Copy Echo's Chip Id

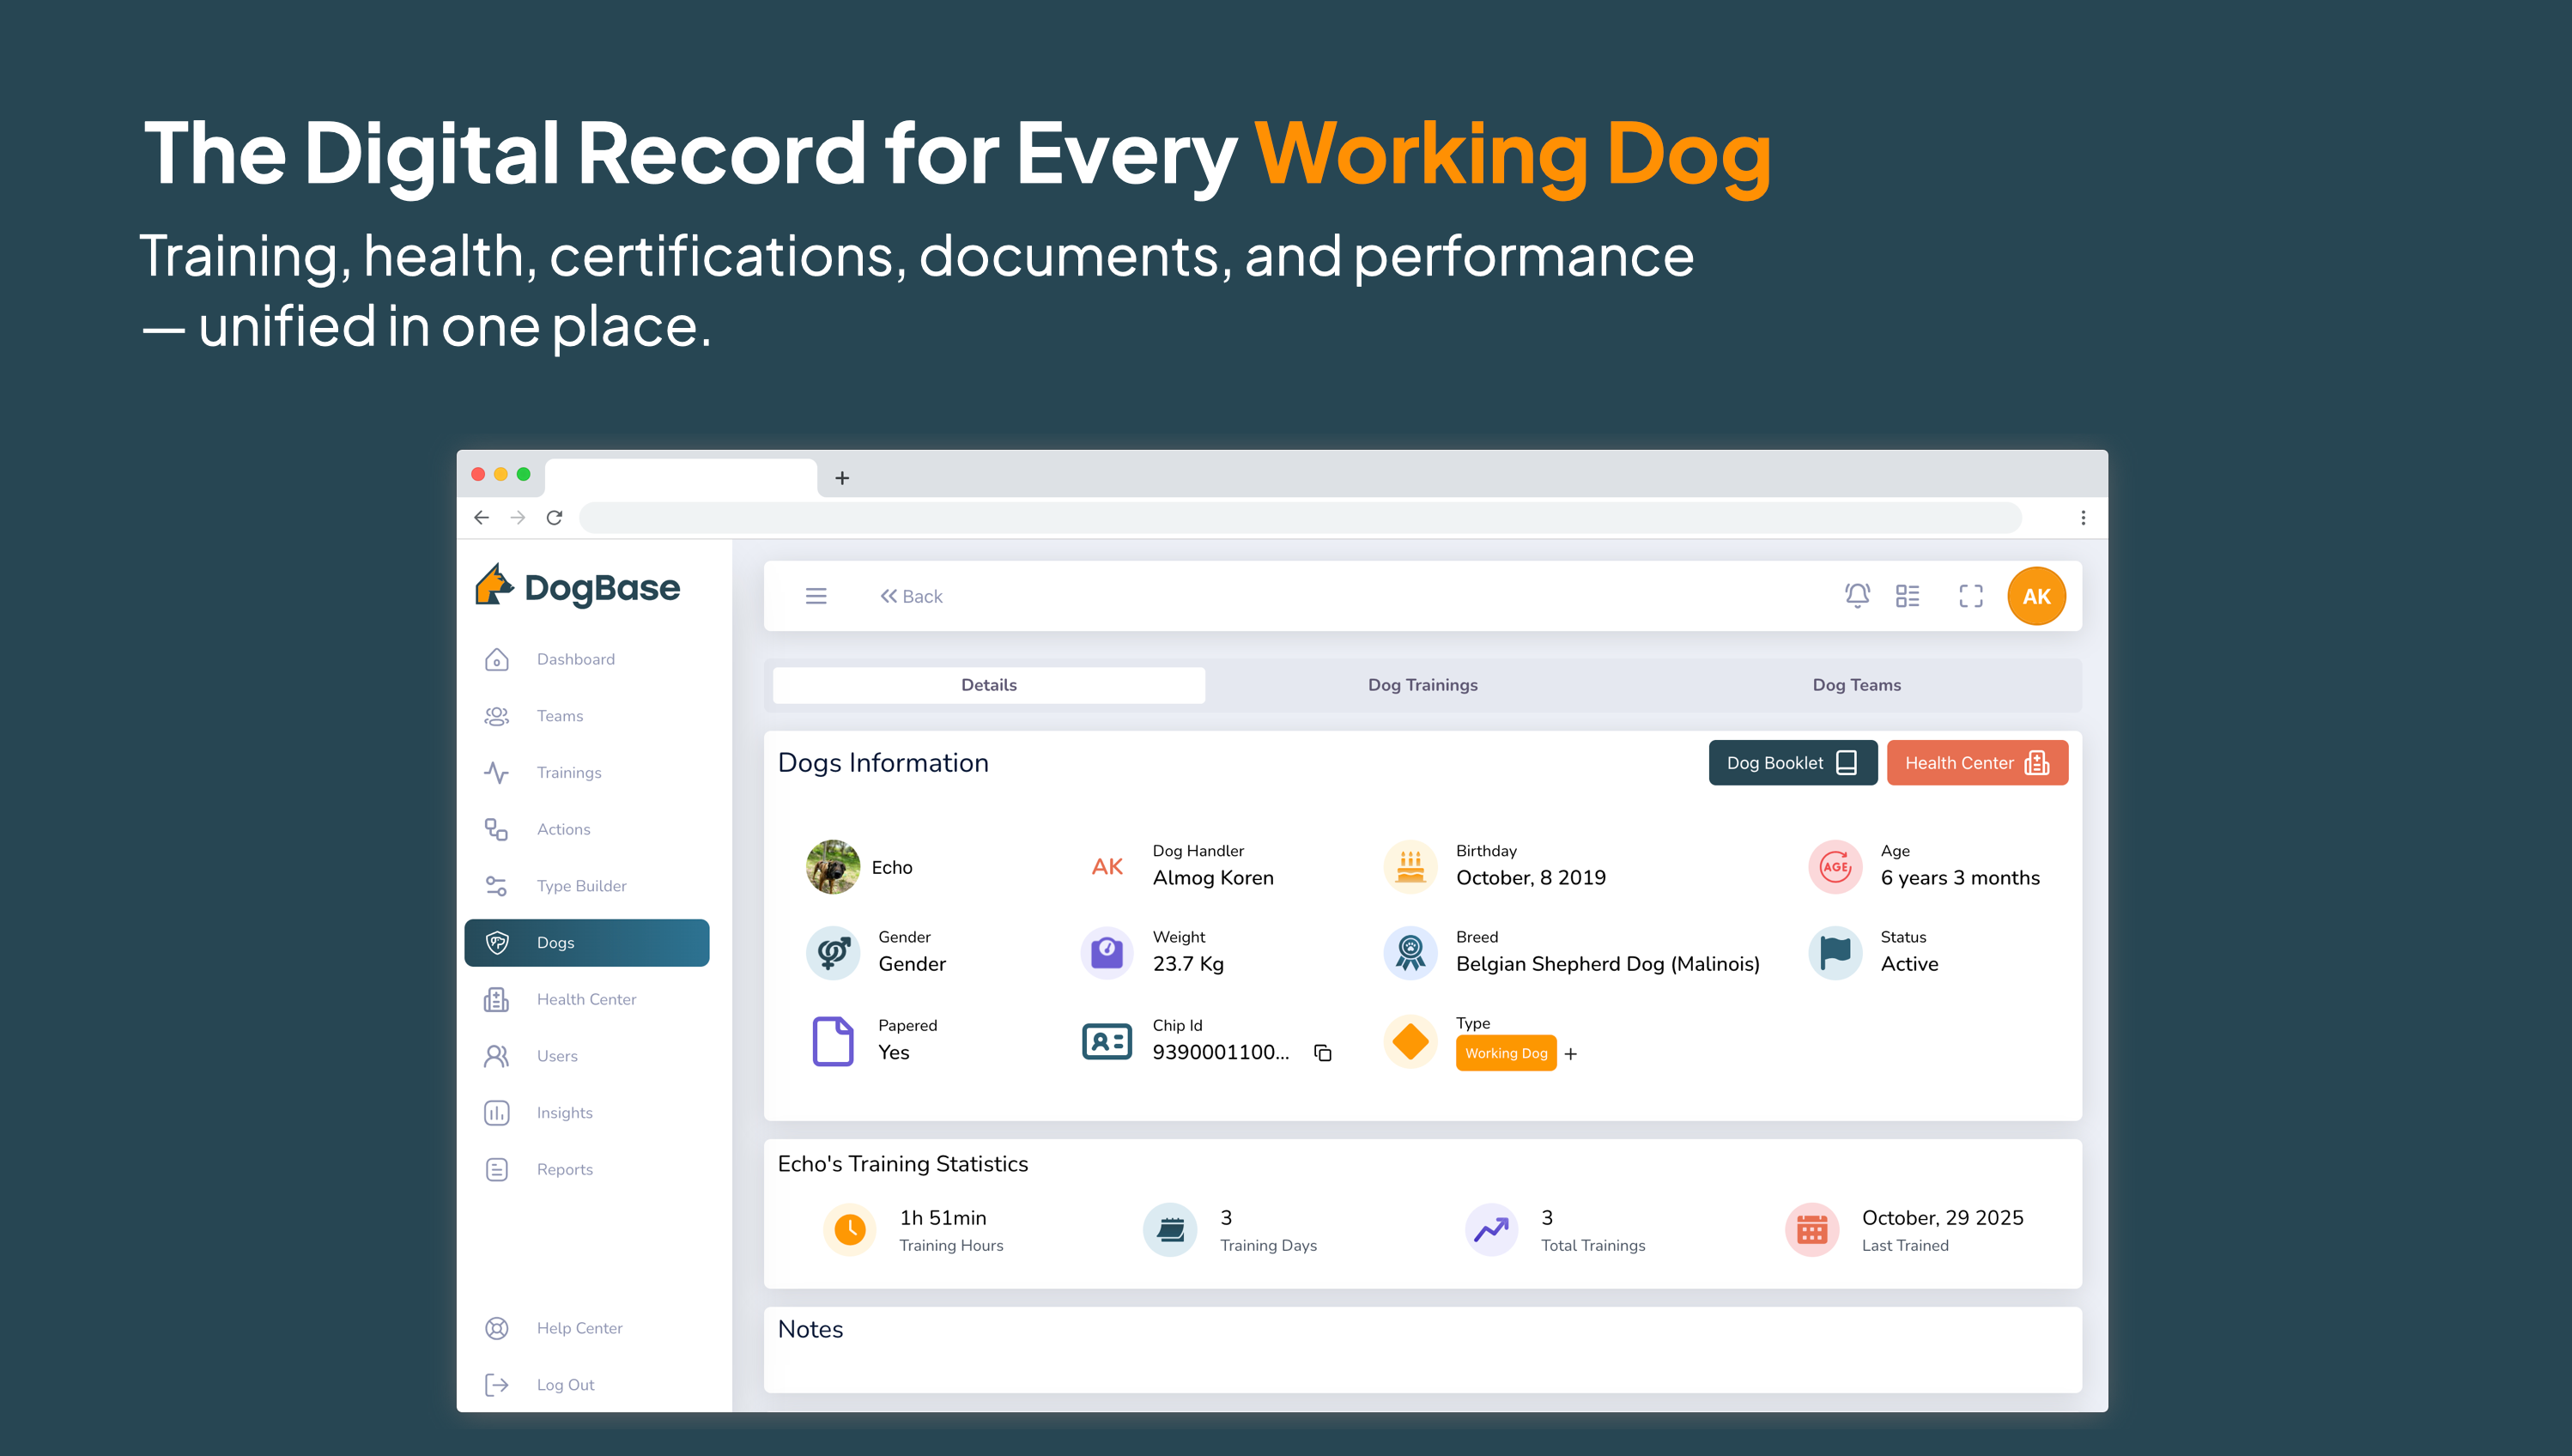point(1322,1053)
